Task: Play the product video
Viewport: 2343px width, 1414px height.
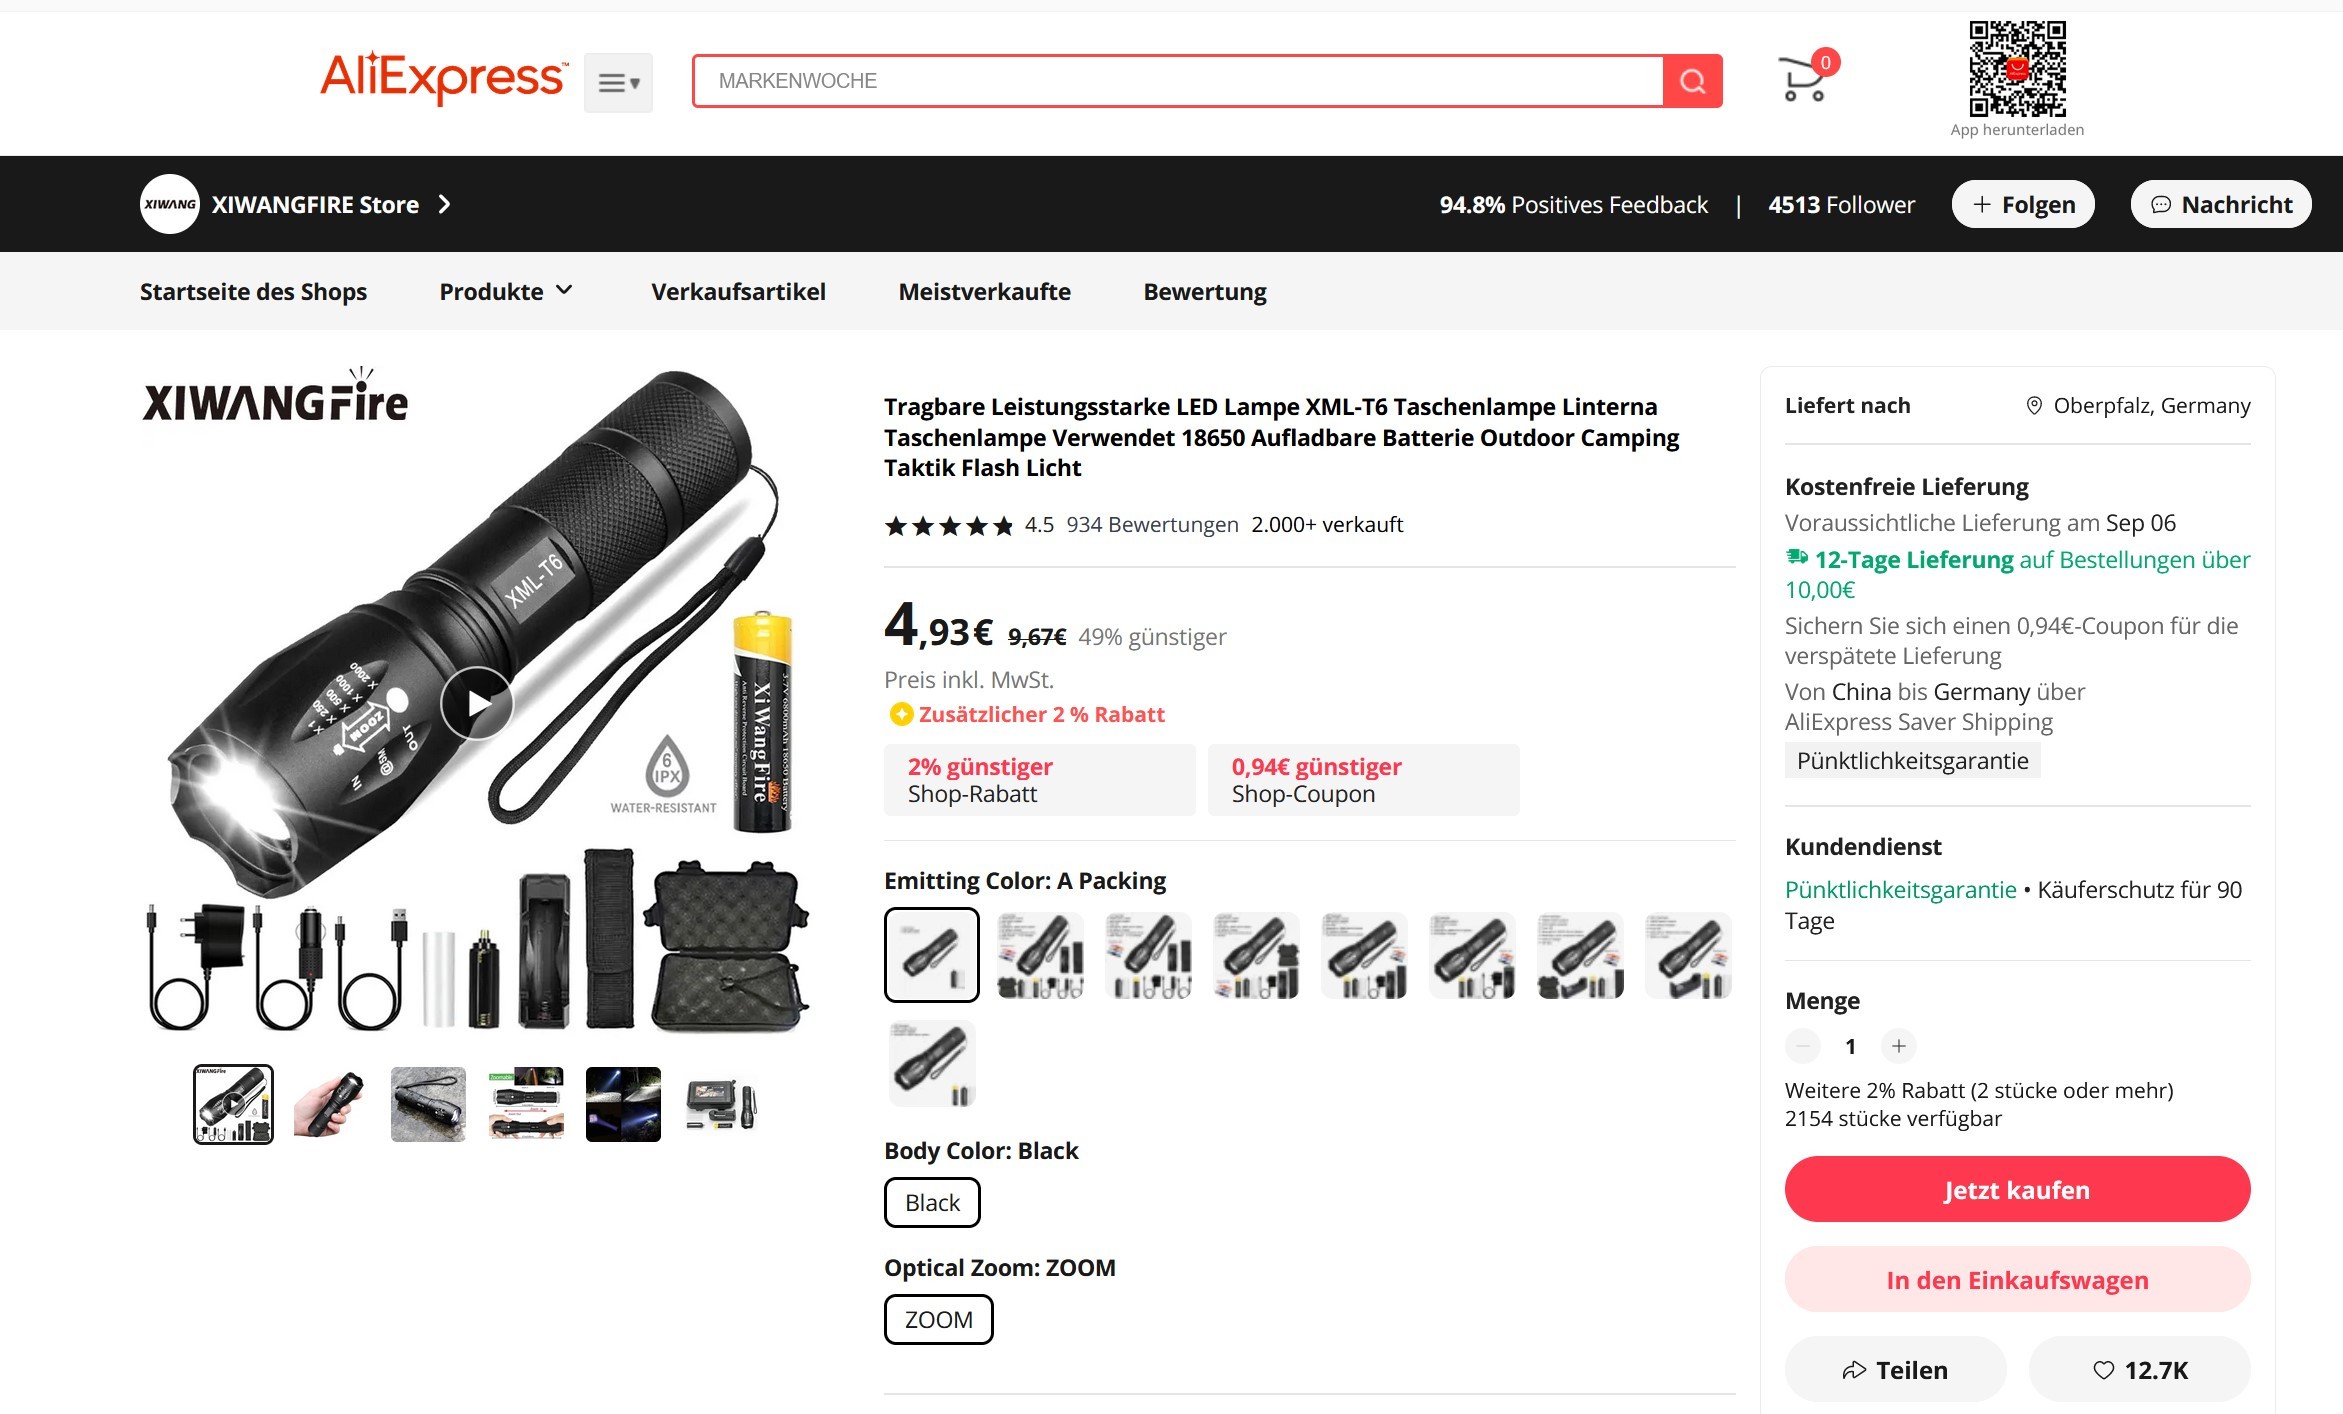Action: tap(477, 703)
